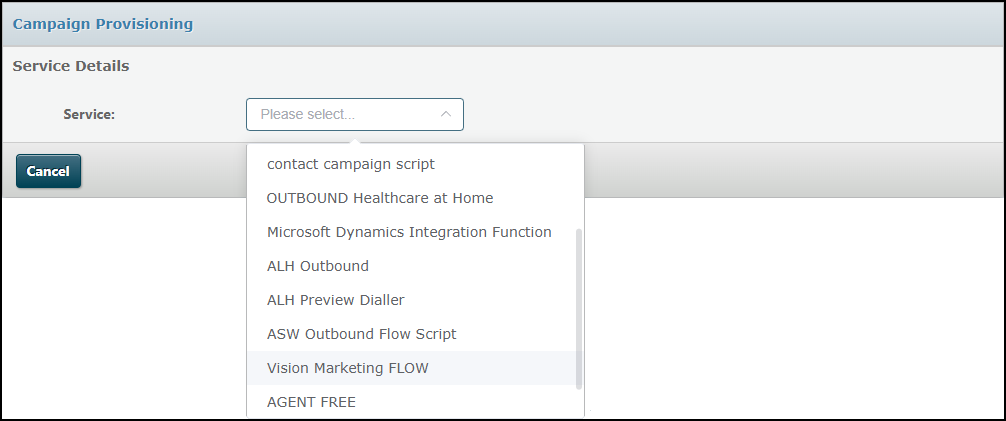1006x421 pixels.
Task: Select the 'ALH Outbound' entry
Action: [x=318, y=266]
